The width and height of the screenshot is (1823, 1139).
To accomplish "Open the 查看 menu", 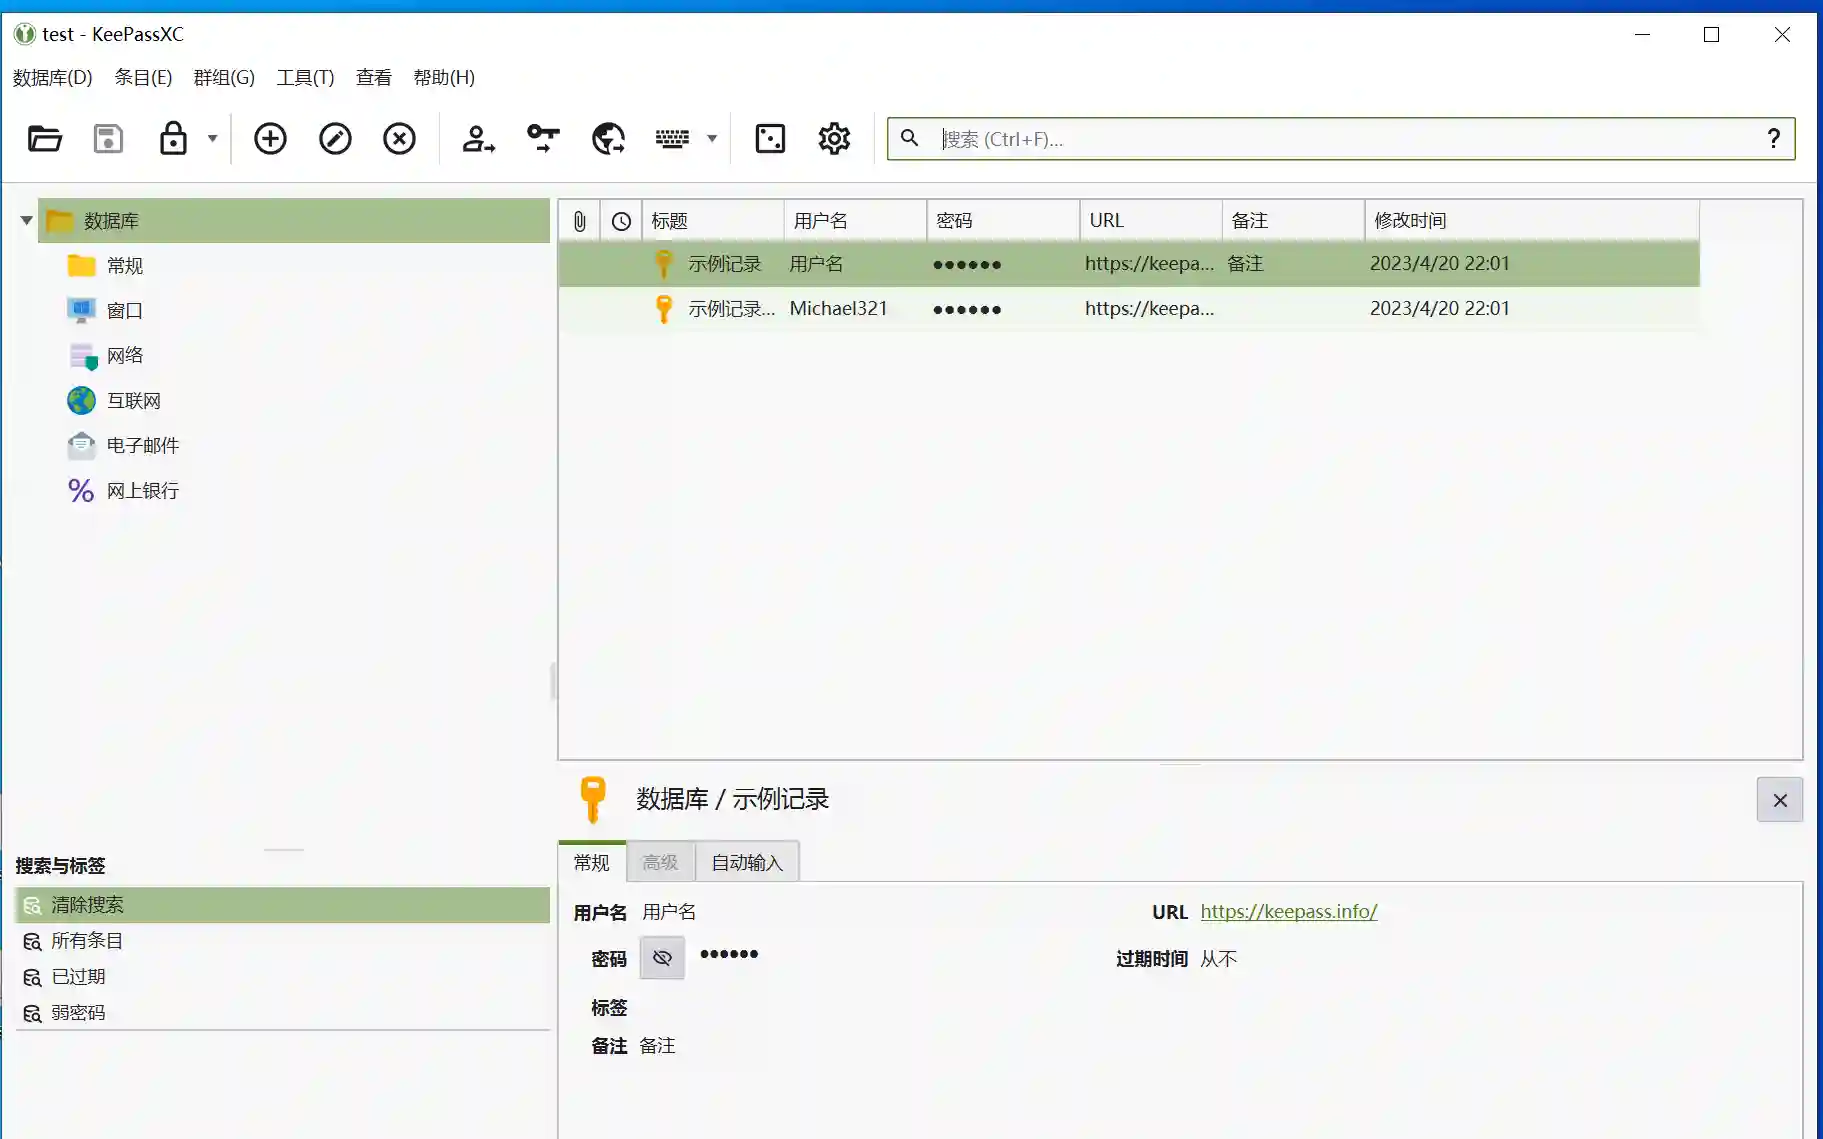I will point(373,77).
